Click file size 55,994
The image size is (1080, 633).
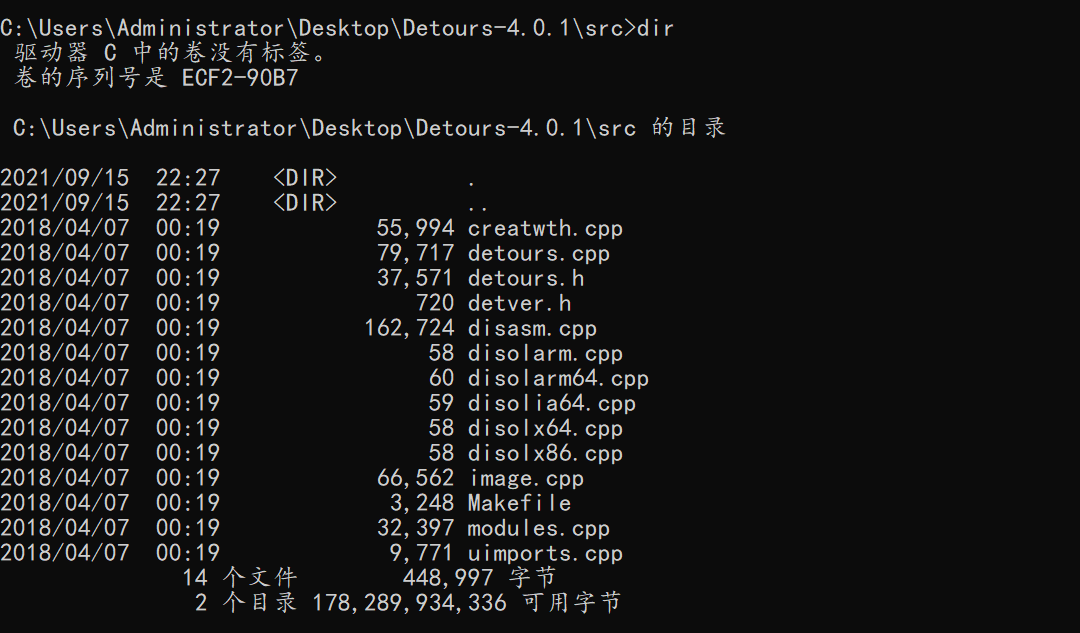click(x=415, y=229)
